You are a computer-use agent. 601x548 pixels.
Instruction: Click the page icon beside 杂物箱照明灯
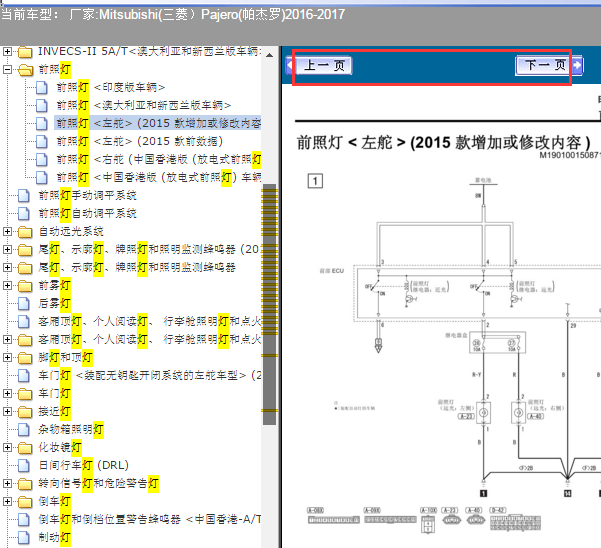(24, 430)
